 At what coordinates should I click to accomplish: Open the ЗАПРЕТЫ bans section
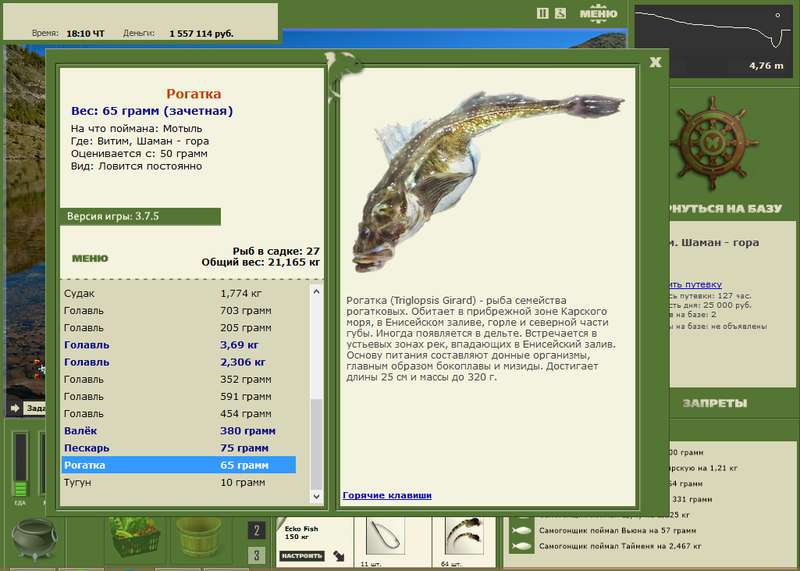(714, 403)
